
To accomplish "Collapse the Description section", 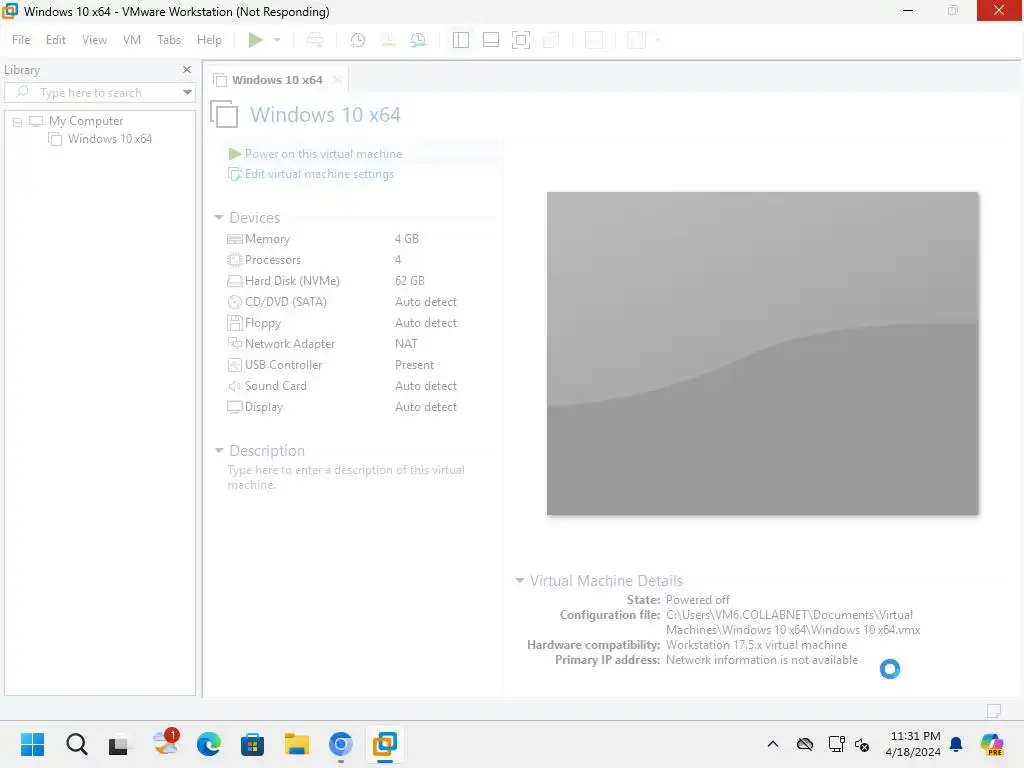I will point(219,451).
